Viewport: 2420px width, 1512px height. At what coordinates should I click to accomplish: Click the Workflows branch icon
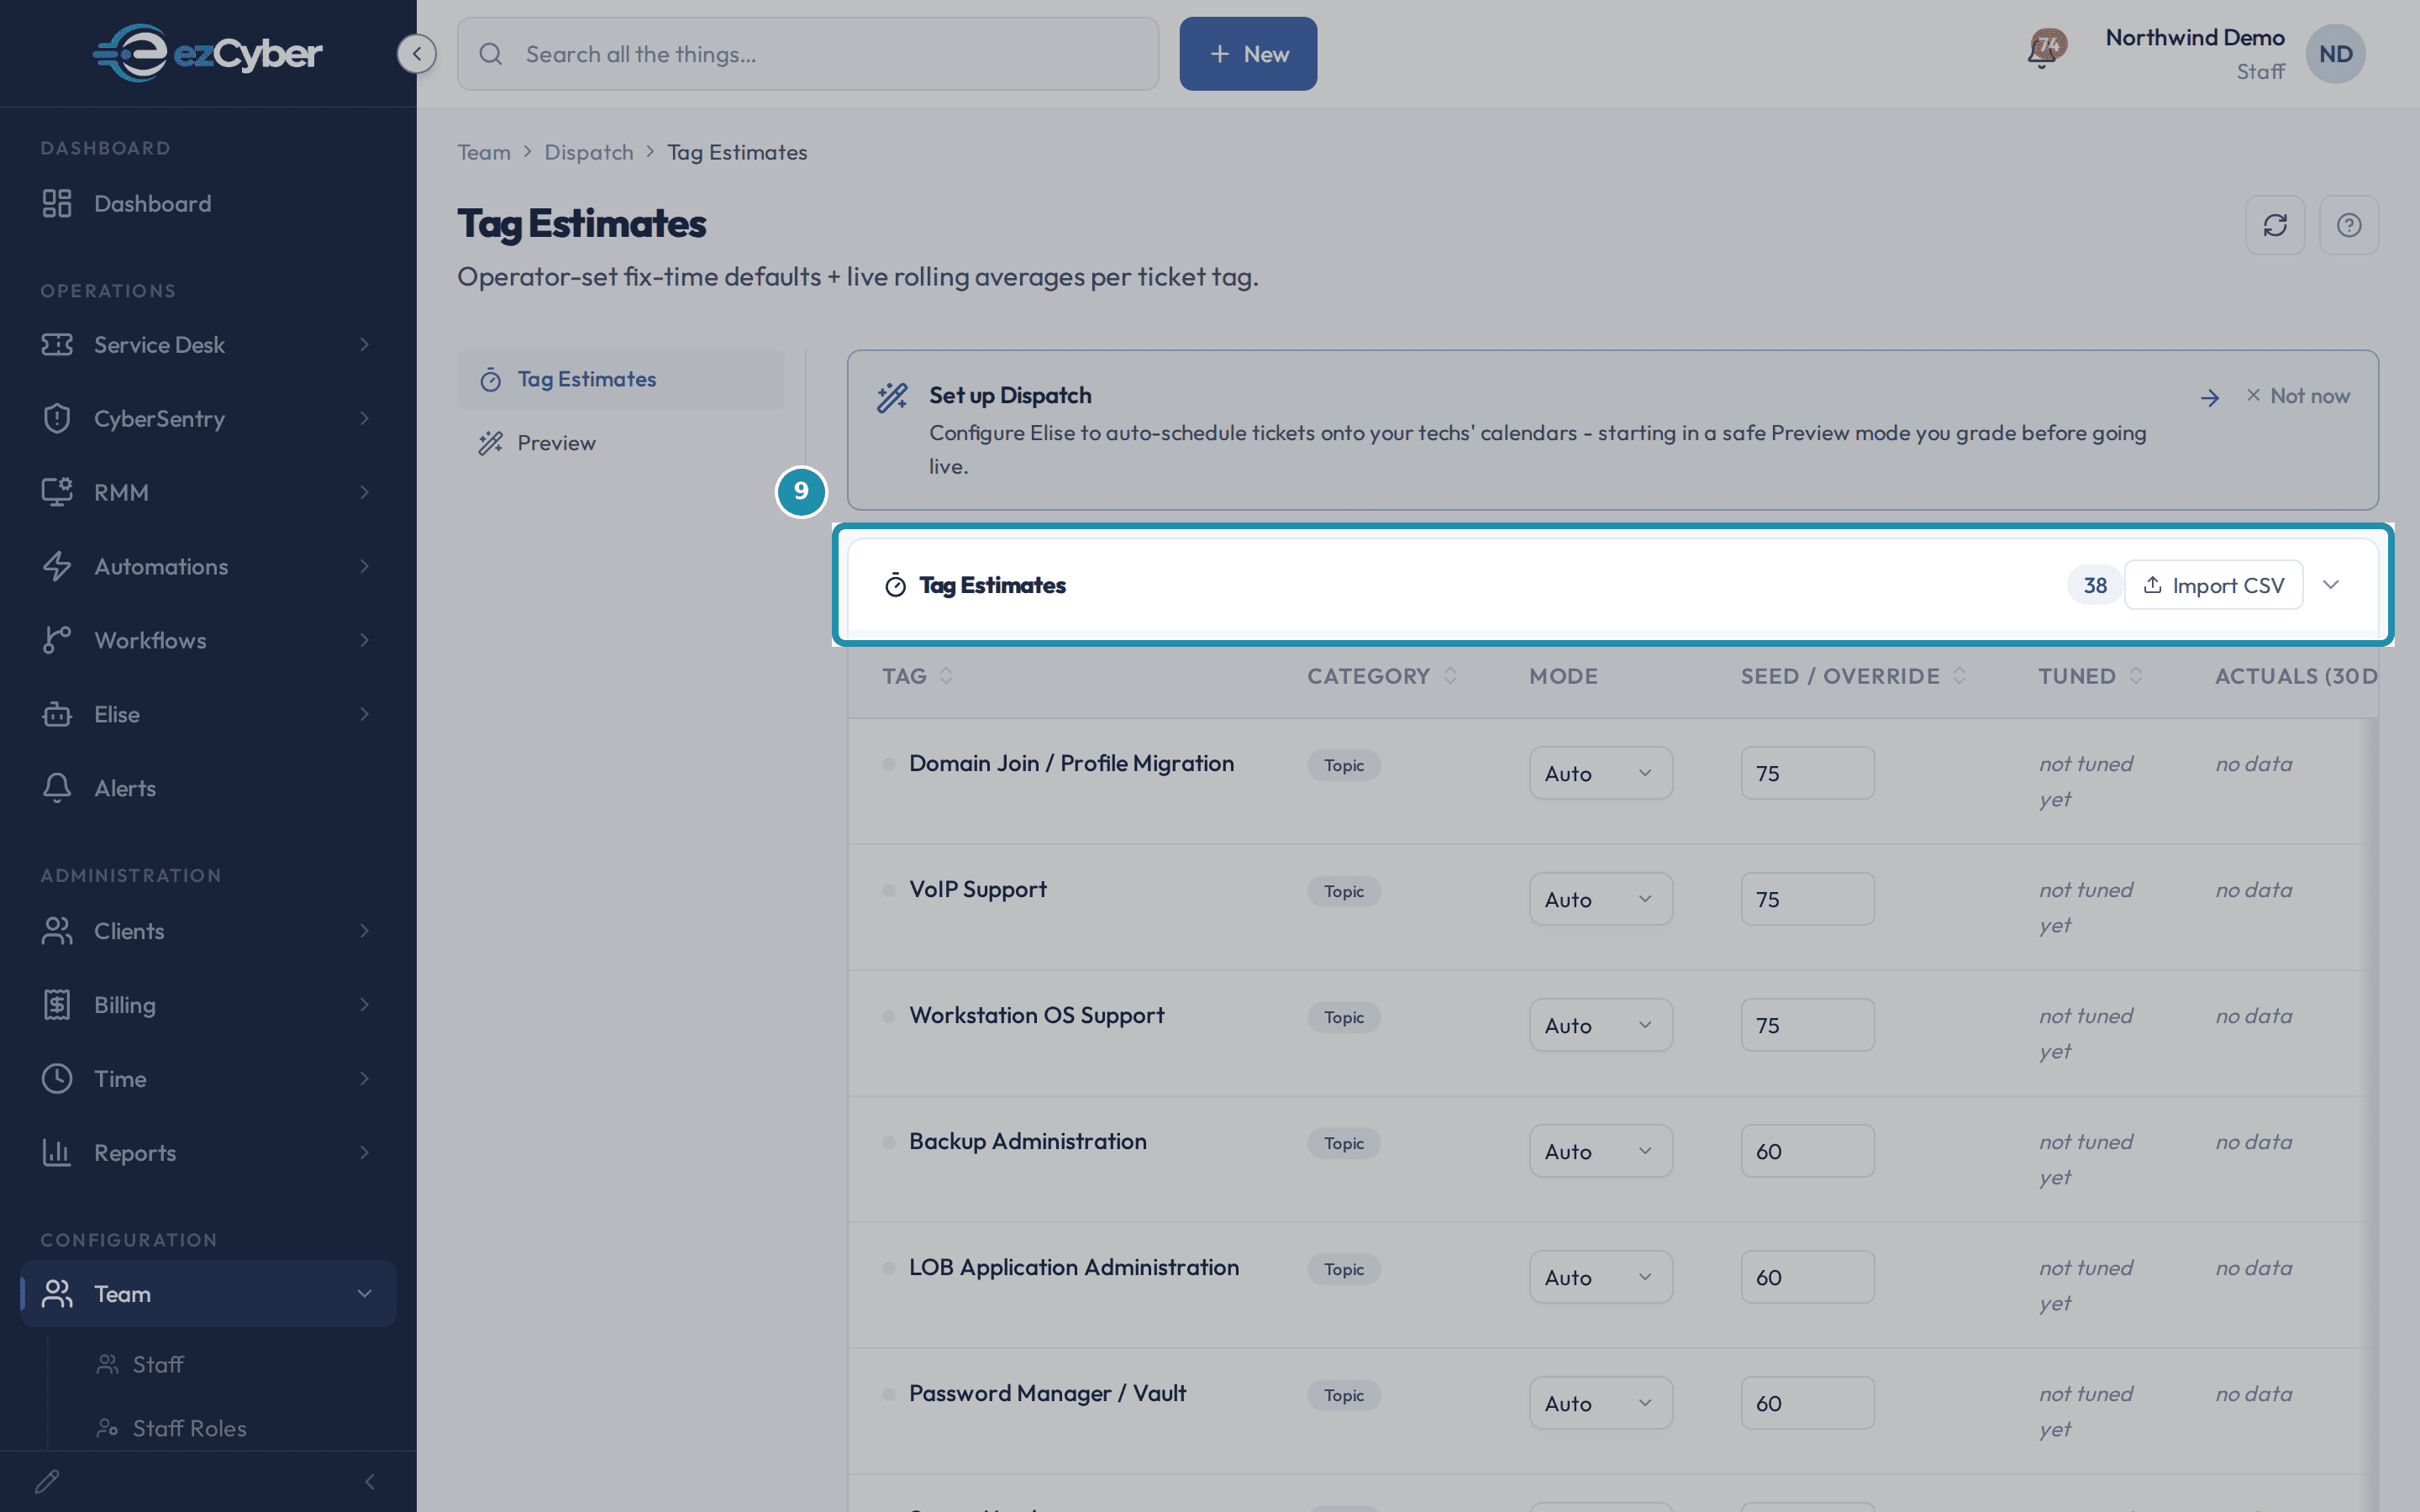(57, 640)
